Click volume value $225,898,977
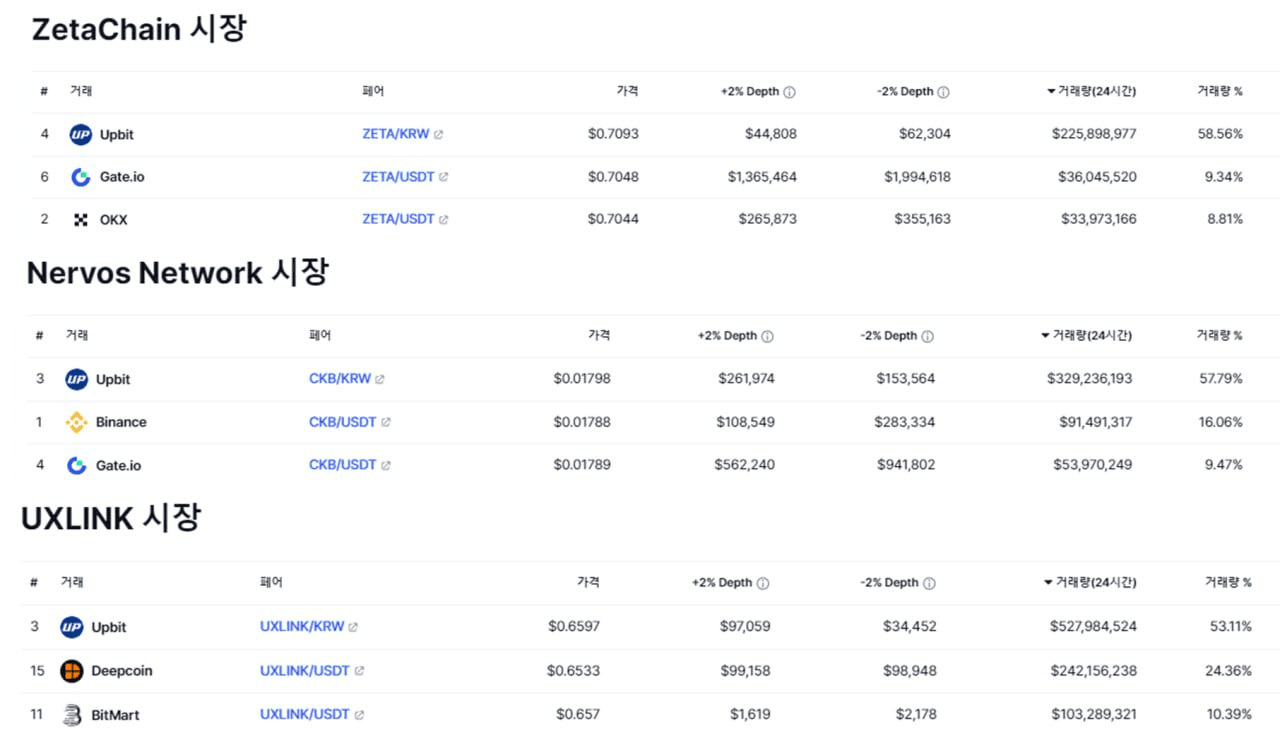The image size is (1280, 735). 1094,134
